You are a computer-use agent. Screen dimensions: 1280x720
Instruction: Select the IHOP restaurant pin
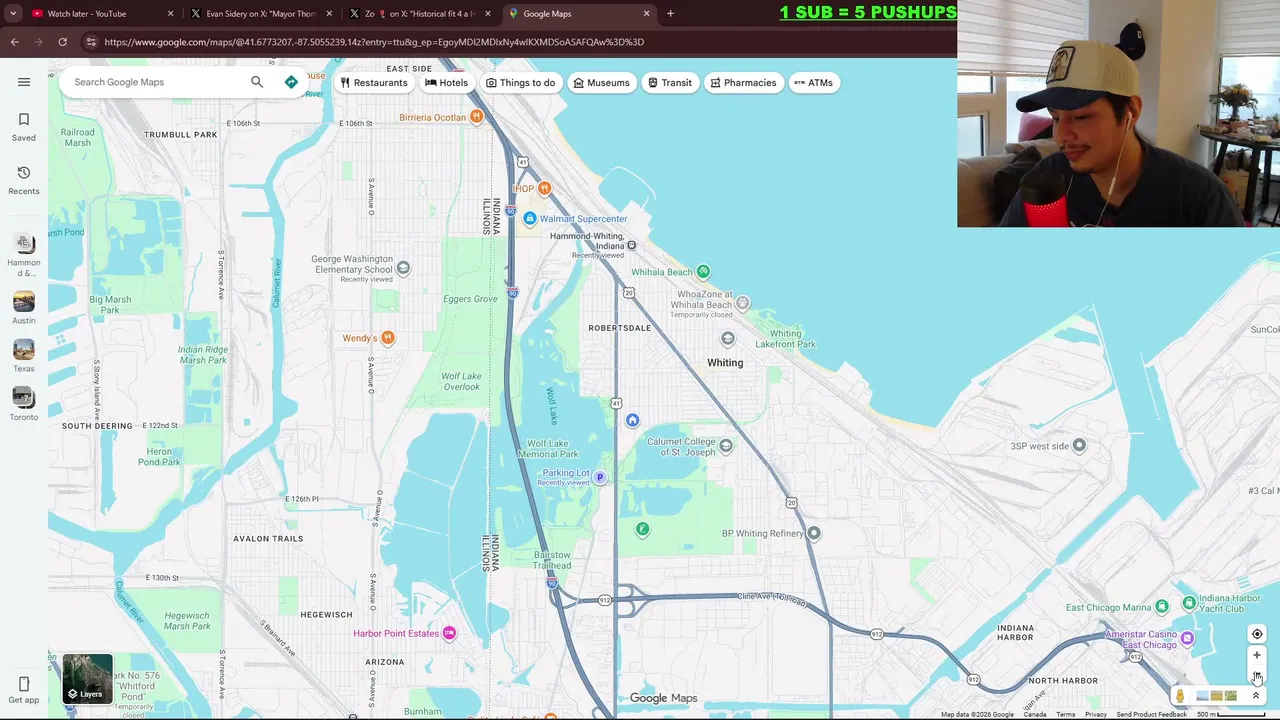point(544,188)
